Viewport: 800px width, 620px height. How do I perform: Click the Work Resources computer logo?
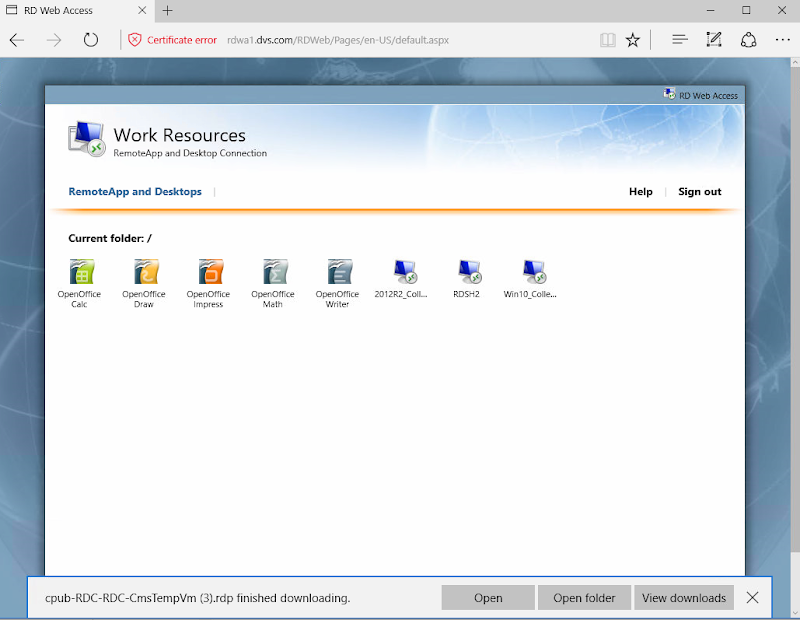[x=87, y=139]
